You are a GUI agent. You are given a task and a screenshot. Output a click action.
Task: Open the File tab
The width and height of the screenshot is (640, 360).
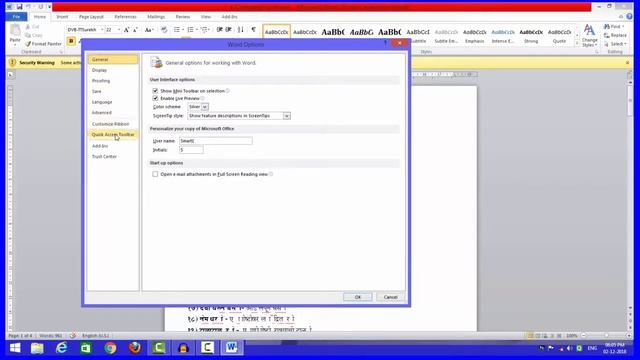[16, 17]
